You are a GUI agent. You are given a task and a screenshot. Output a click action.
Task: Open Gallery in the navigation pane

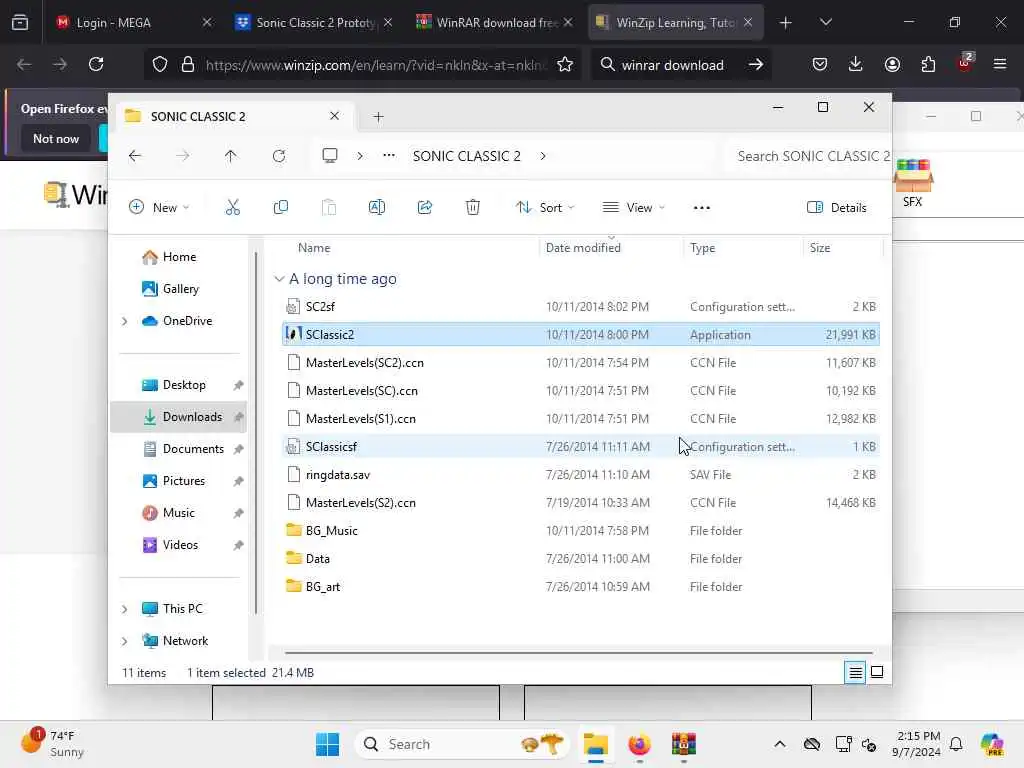coord(180,289)
